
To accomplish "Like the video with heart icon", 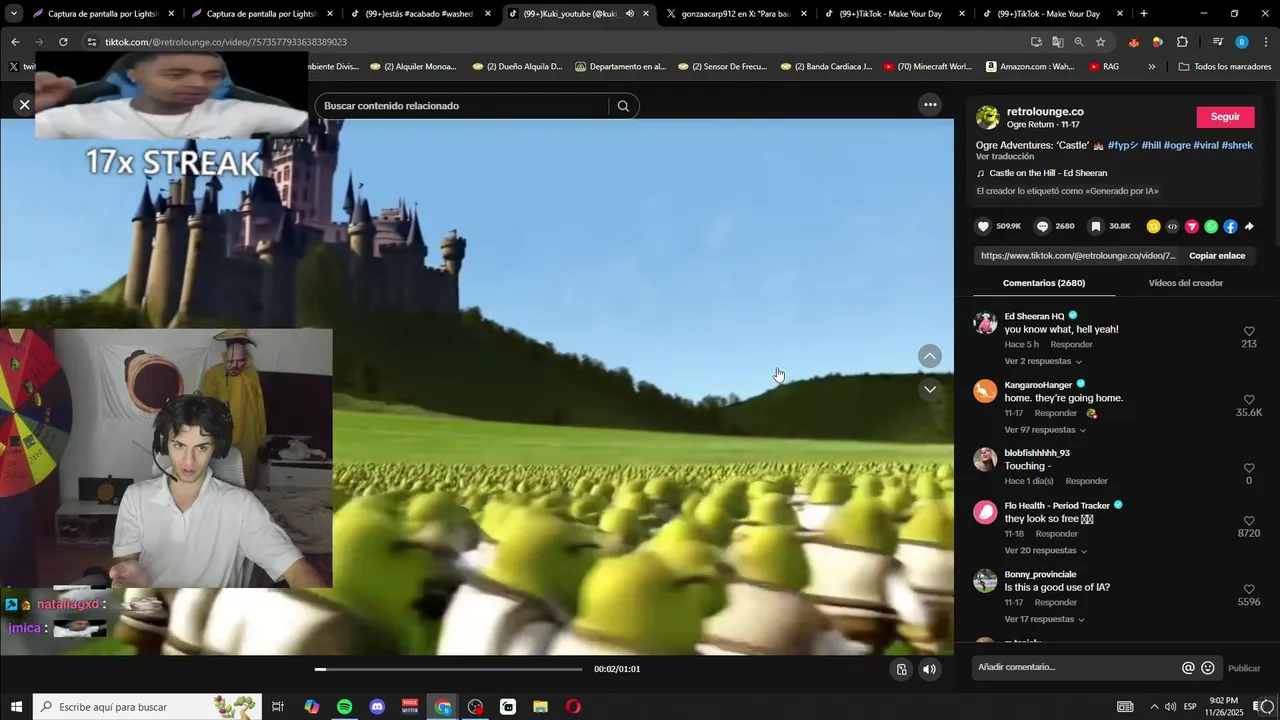I will click(983, 226).
